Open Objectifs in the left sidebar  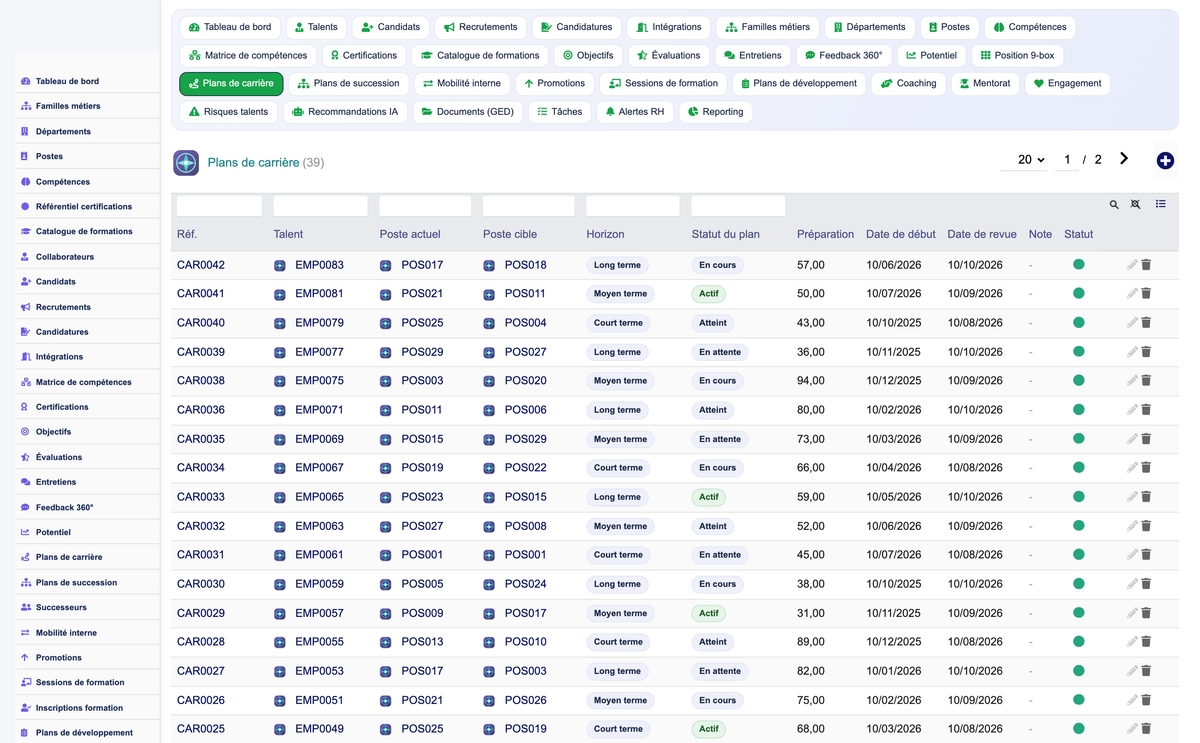[53, 432]
